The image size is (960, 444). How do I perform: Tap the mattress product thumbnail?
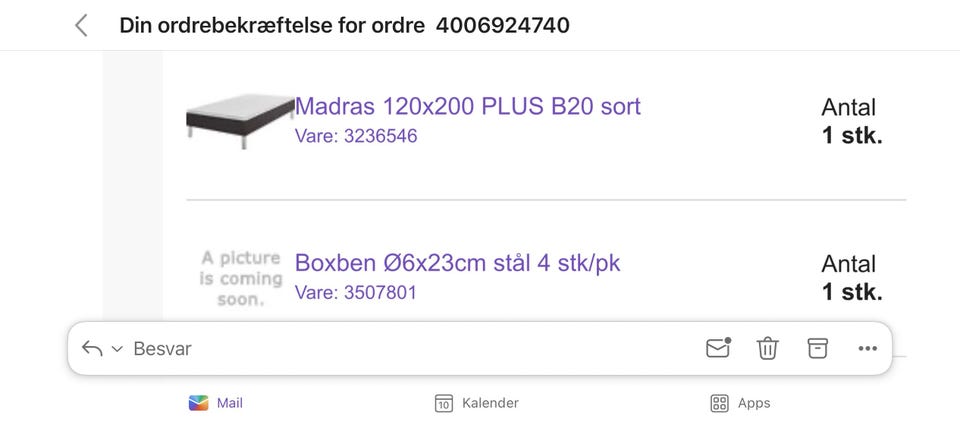click(241, 121)
